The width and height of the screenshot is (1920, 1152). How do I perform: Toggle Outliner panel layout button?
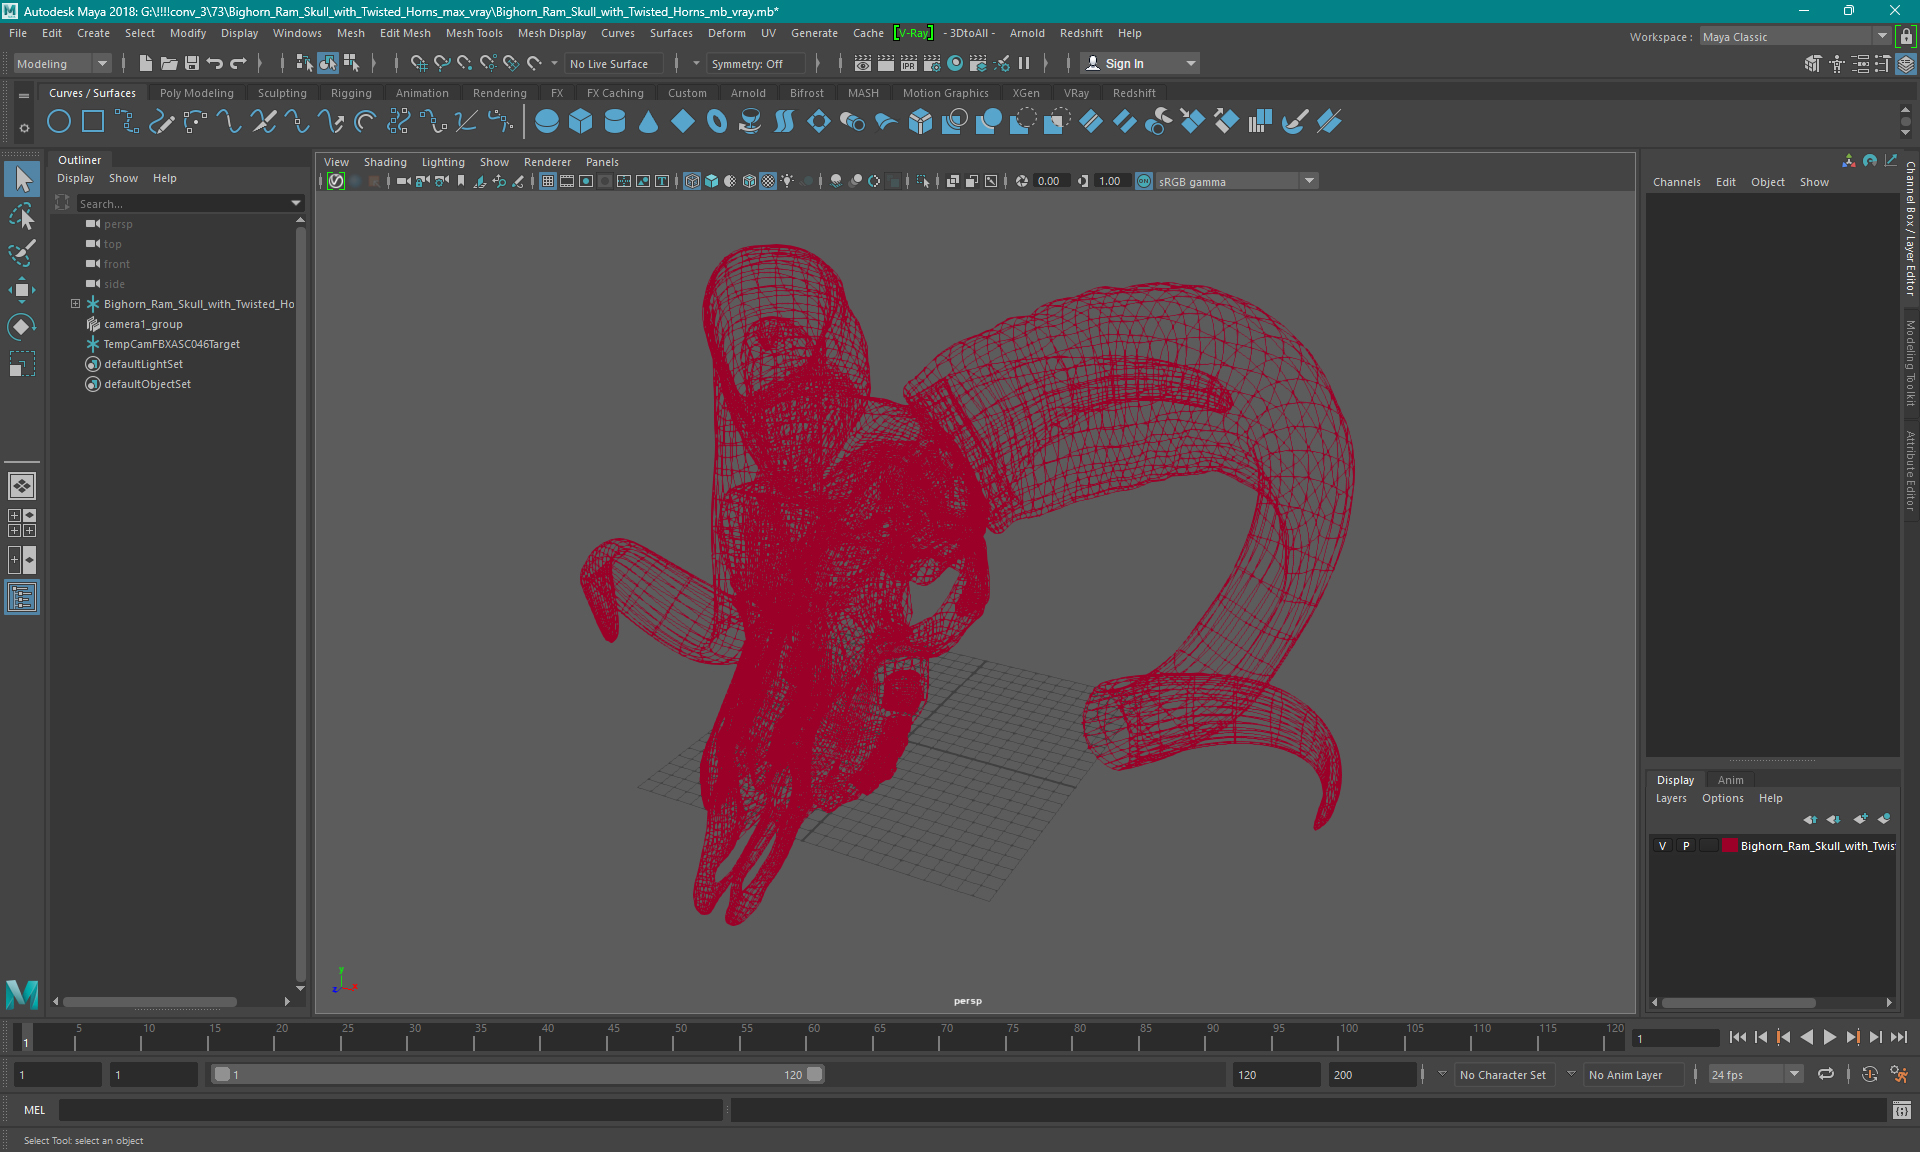pyautogui.click(x=22, y=597)
